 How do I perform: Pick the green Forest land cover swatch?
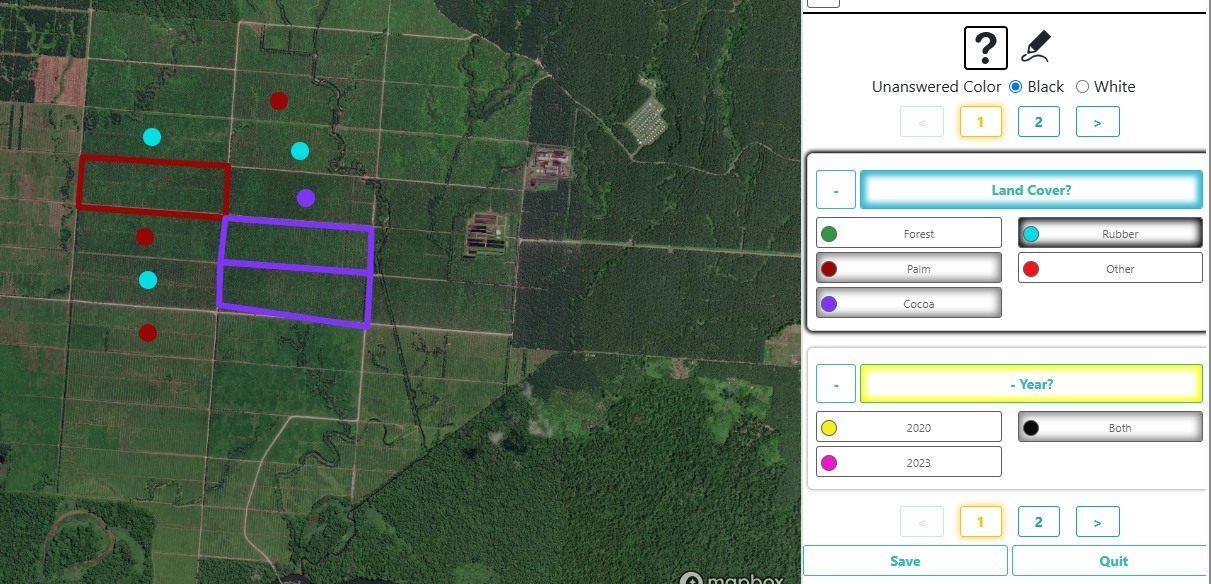pos(829,234)
